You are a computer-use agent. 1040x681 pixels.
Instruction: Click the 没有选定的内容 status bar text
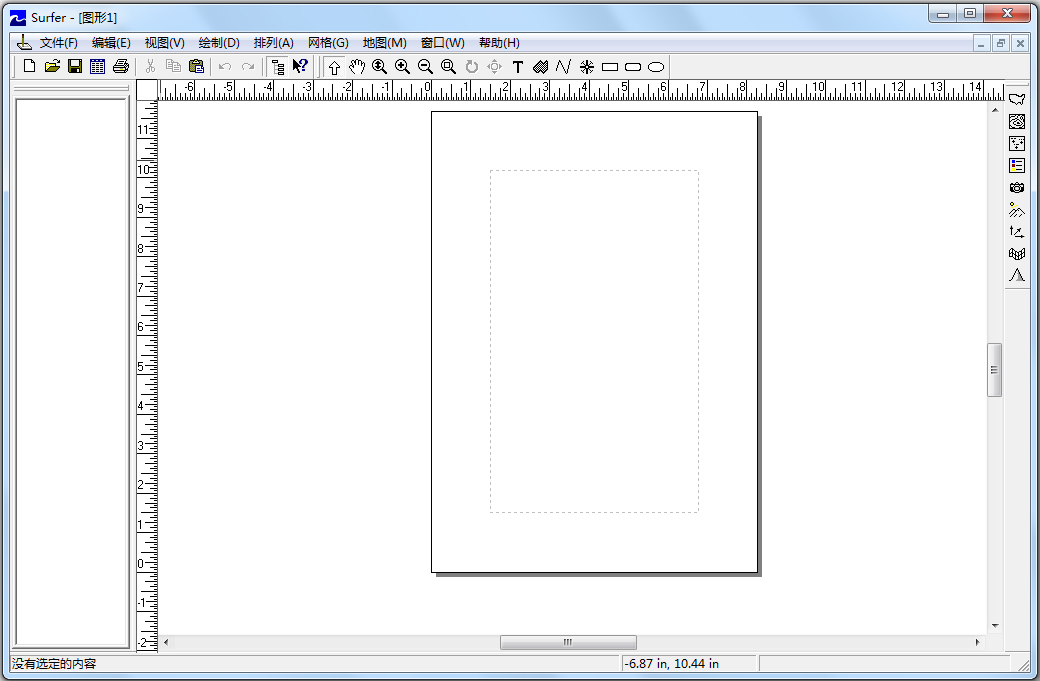[x=54, y=663]
